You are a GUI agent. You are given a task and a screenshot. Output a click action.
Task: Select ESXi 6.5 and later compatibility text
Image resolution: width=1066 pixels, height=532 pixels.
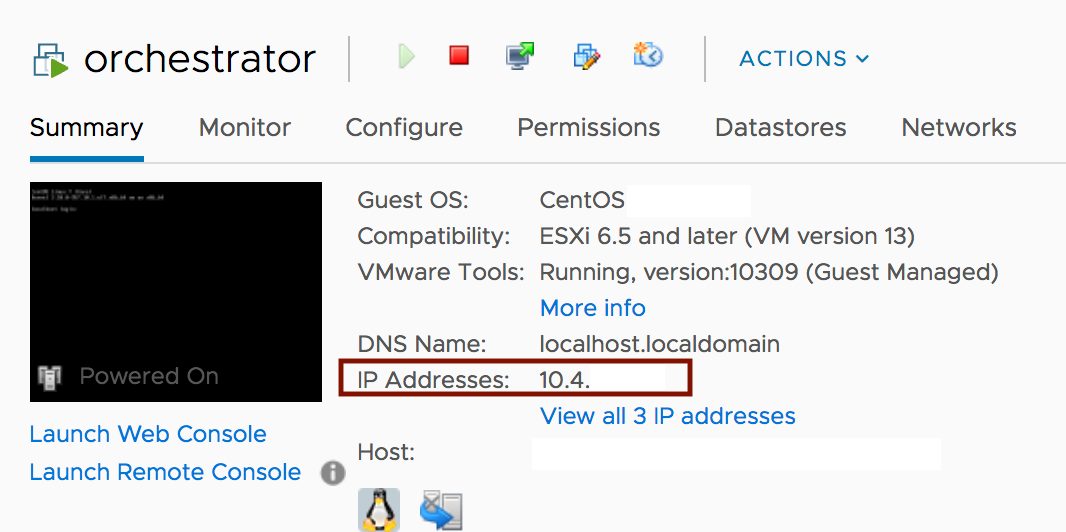click(x=727, y=236)
